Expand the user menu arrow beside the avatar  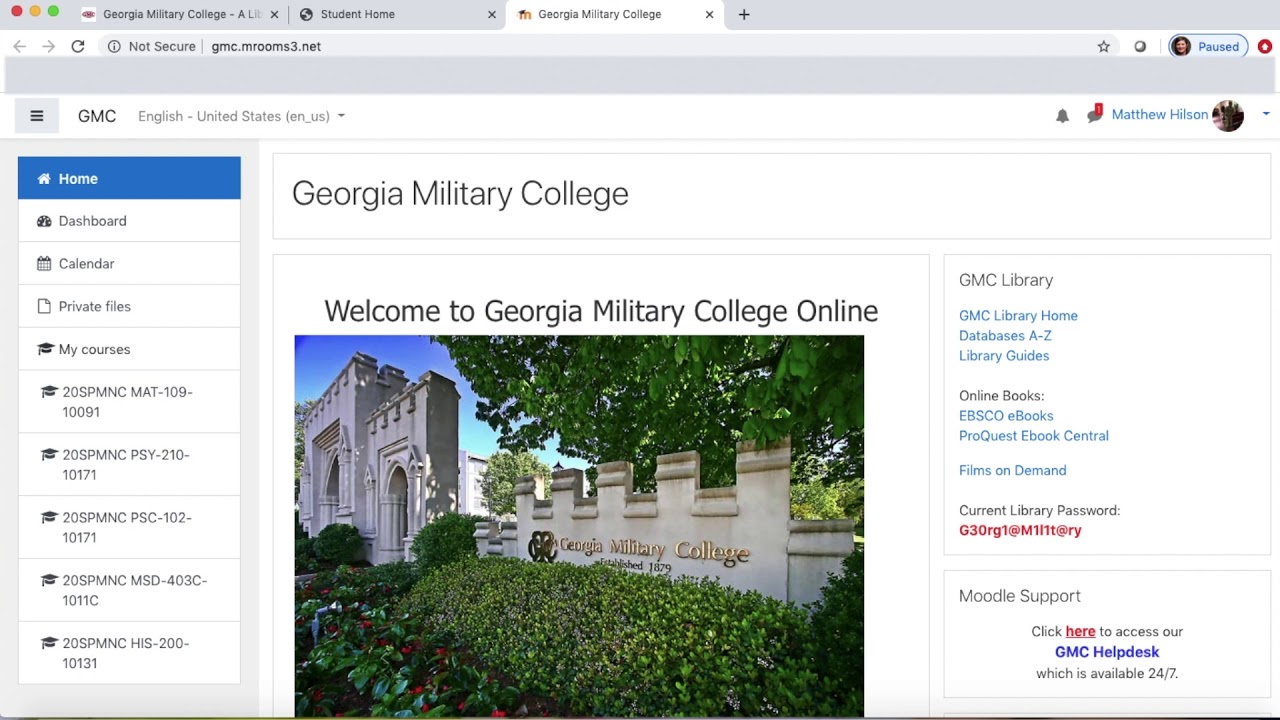click(x=1265, y=115)
